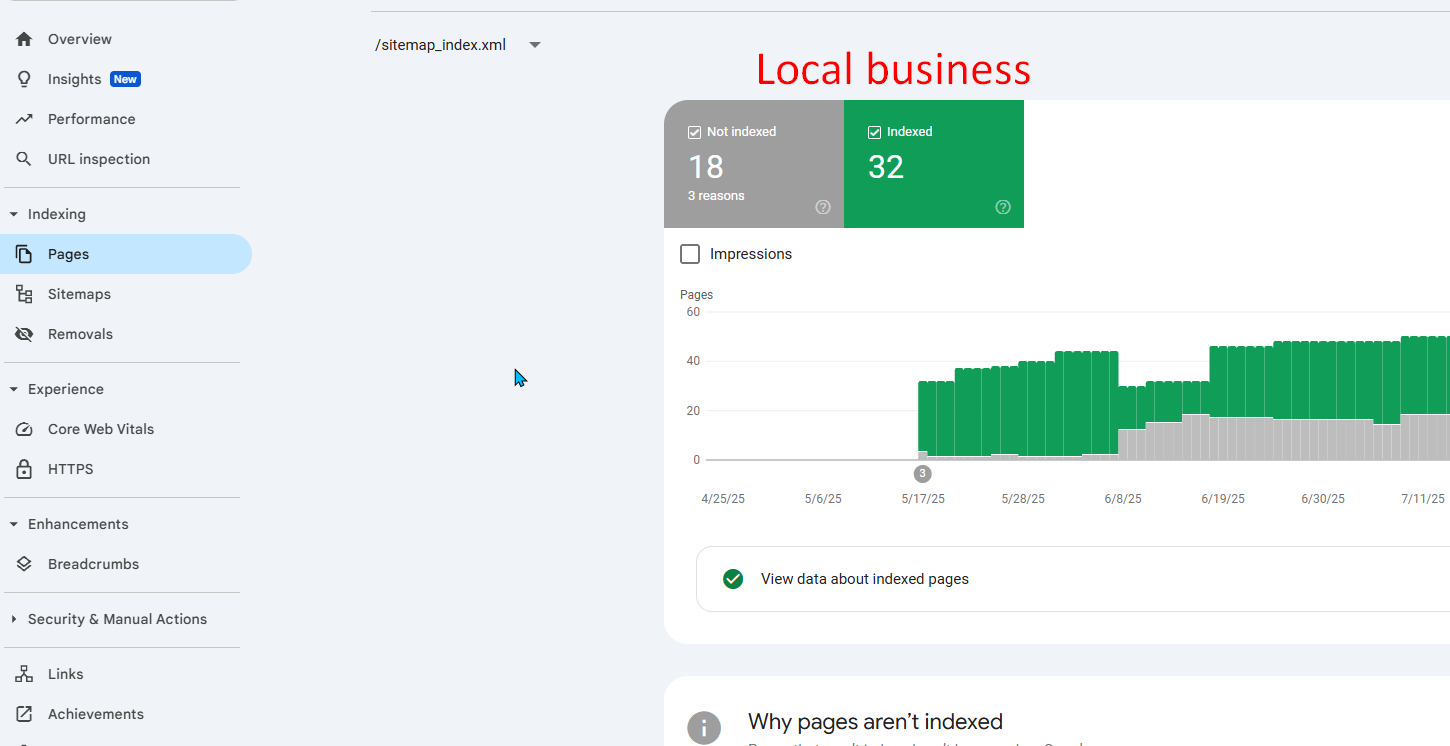Click the Links network icon
Screen dimensions: 1450x746
tap(24, 674)
